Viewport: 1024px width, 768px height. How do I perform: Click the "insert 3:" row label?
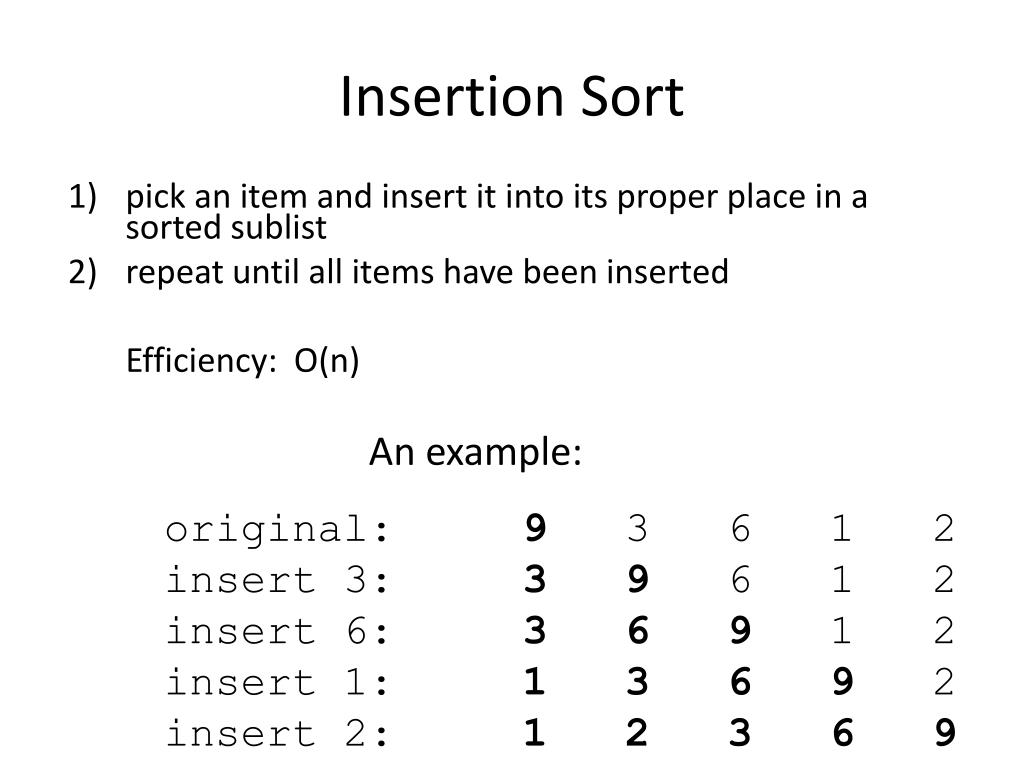tap(278, 579)
